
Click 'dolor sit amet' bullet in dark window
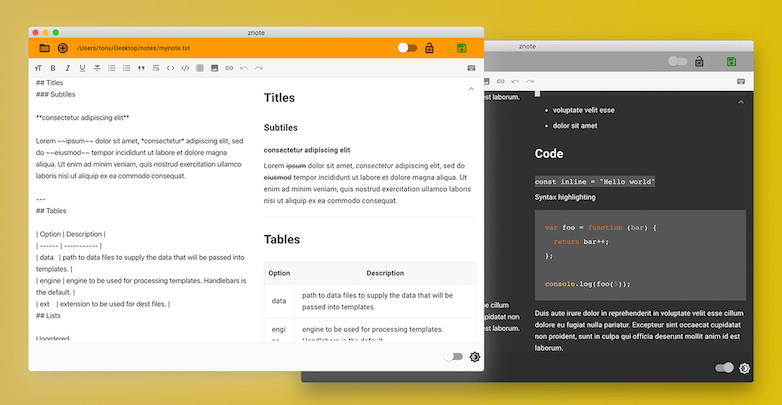575,126
